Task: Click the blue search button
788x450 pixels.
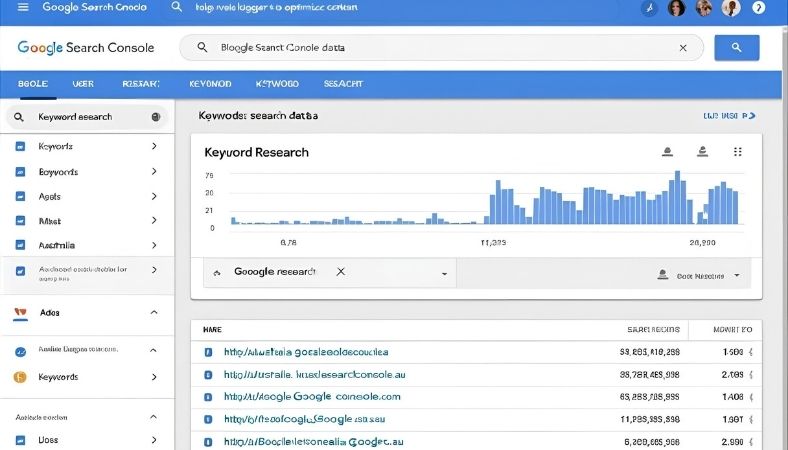Action: (737, 48)
